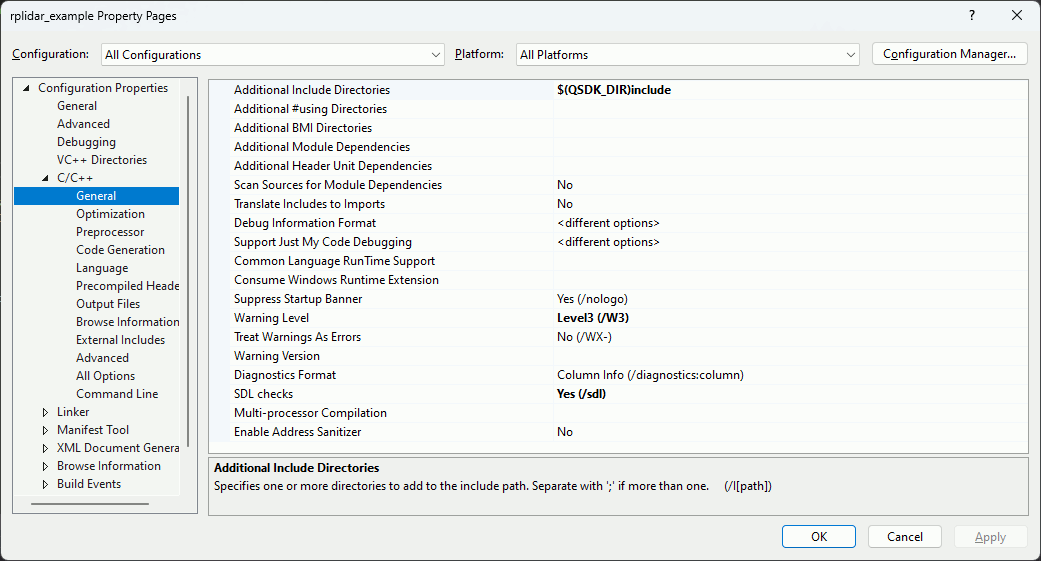
Task: Expand the Linker node
Action: coord(45,412)
